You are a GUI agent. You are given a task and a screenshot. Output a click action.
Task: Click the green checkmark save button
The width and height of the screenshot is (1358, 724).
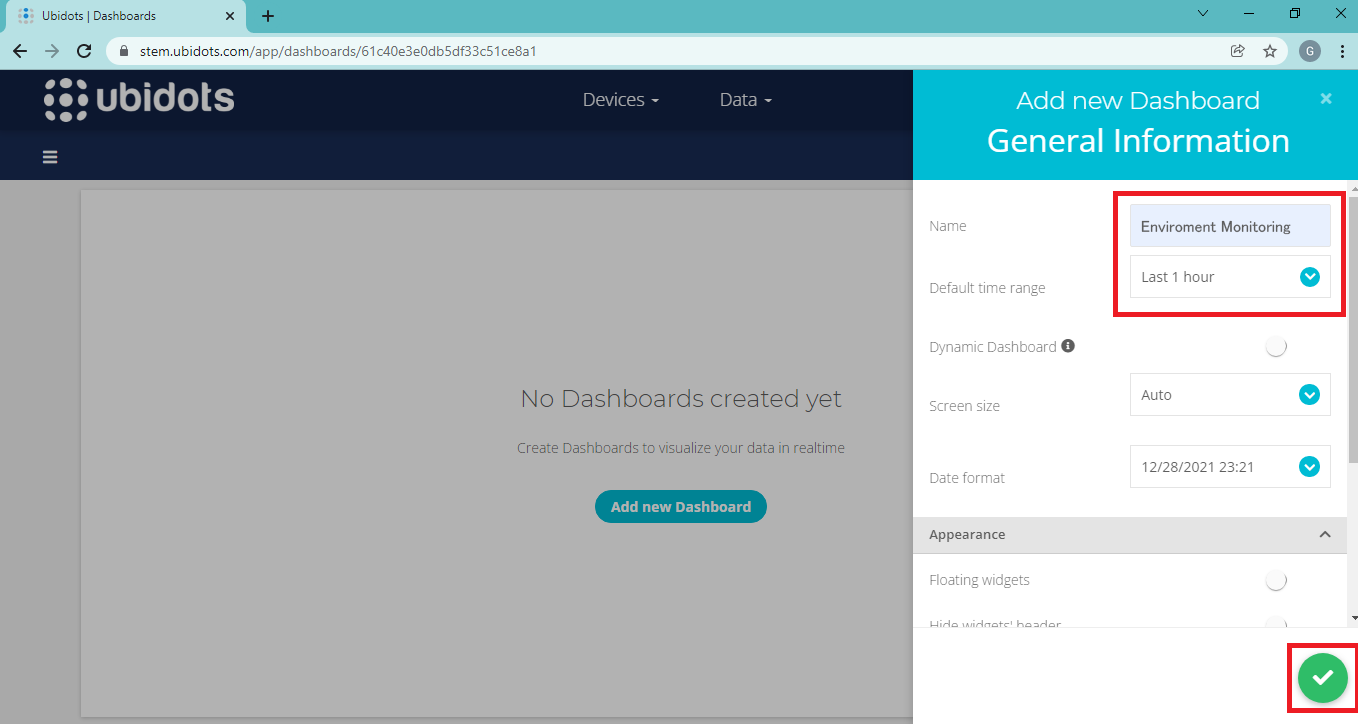tap(1322, 678)
